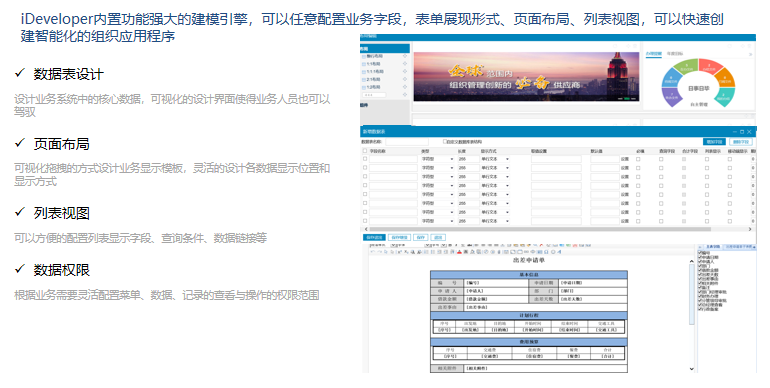Click the 数据权限 heading

pyautogui.click(x=61, y=270)
